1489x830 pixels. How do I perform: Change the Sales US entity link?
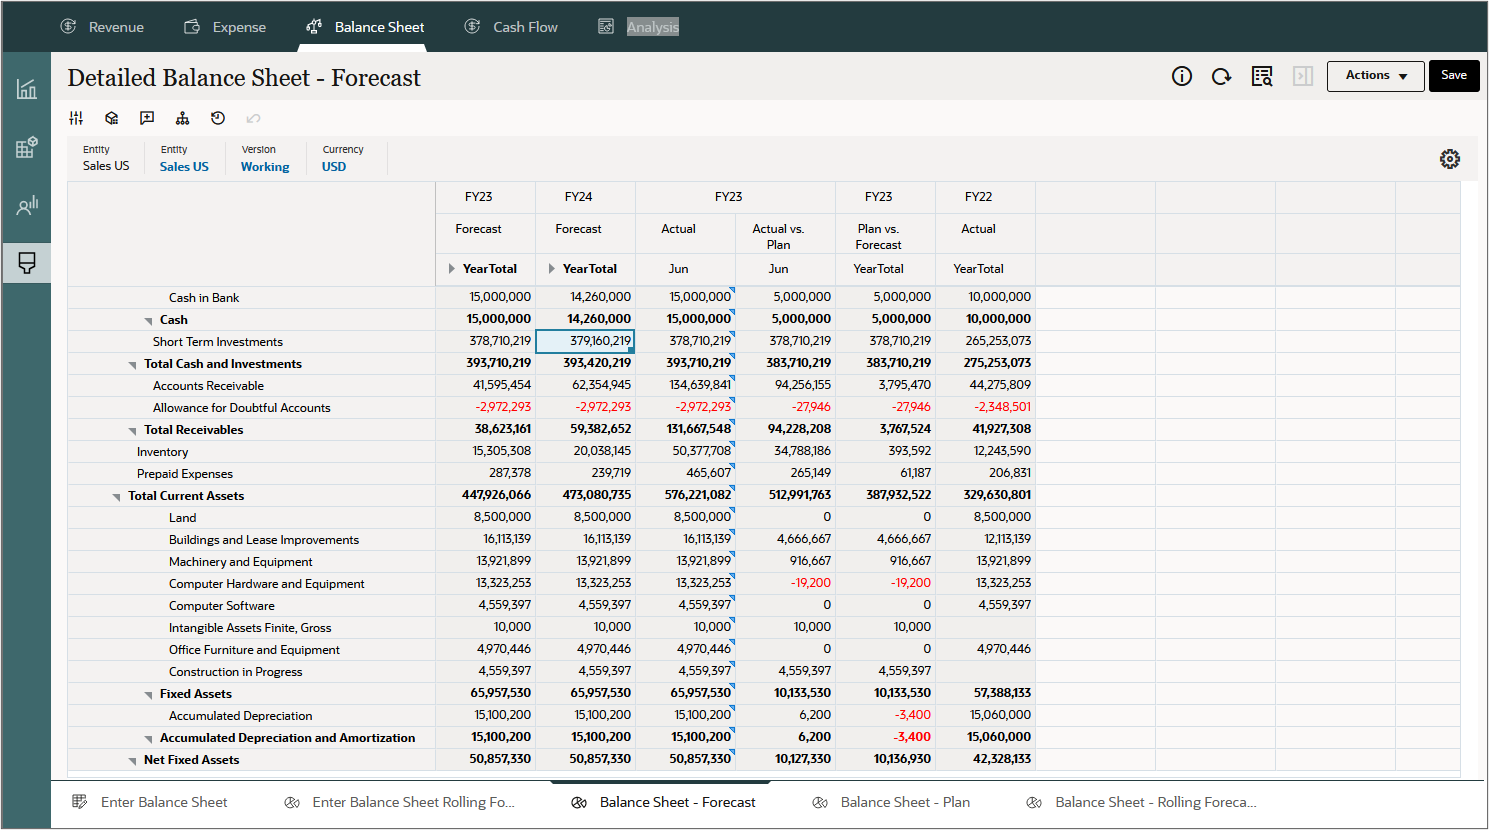(184, 167)
